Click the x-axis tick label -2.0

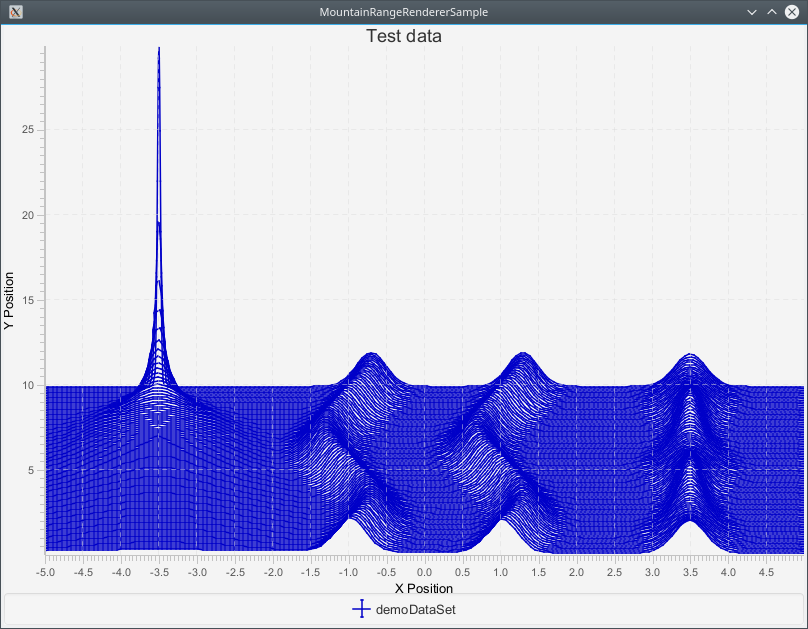273,572
